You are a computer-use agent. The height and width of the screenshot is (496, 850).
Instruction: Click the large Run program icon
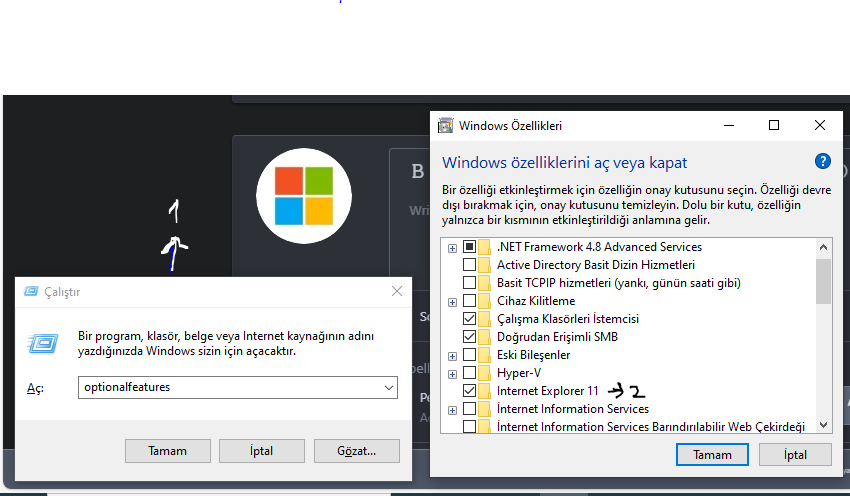click(43, 343)
